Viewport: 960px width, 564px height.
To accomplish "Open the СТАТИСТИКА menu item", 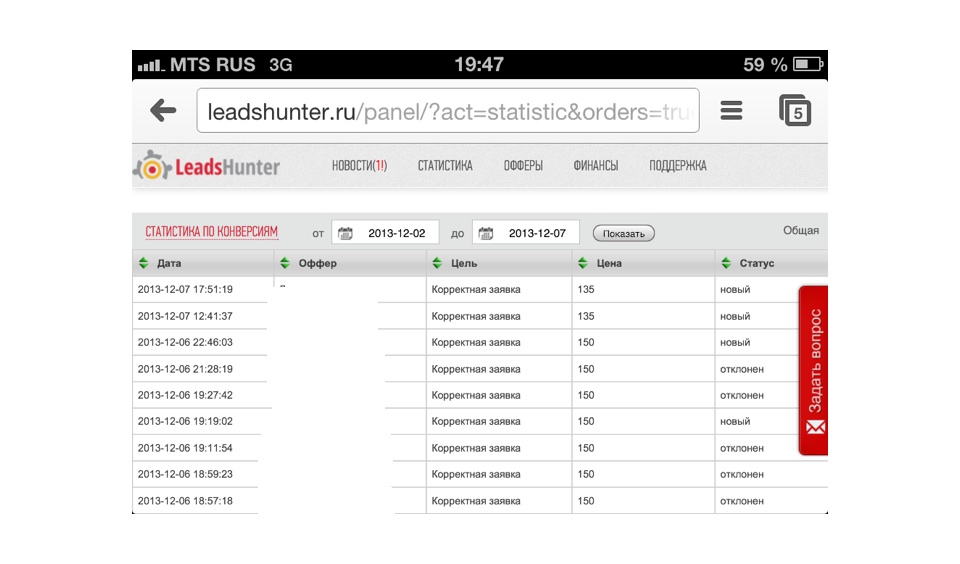I will click(445, 166).
